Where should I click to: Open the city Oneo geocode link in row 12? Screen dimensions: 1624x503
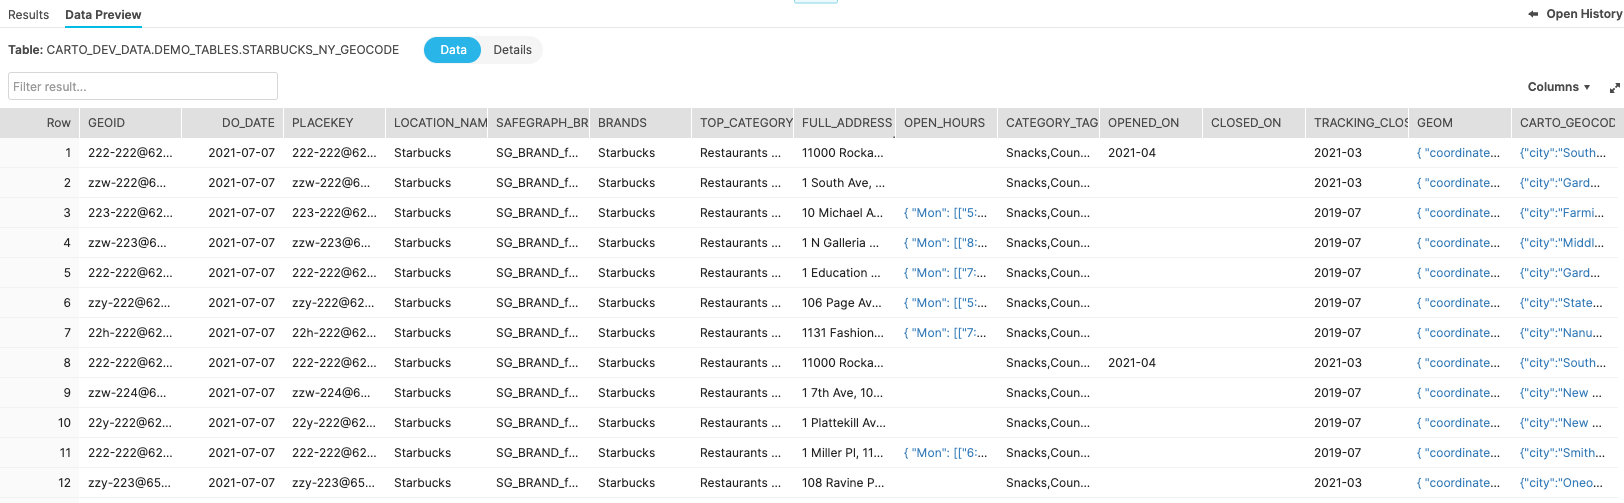coord(1562,483)
